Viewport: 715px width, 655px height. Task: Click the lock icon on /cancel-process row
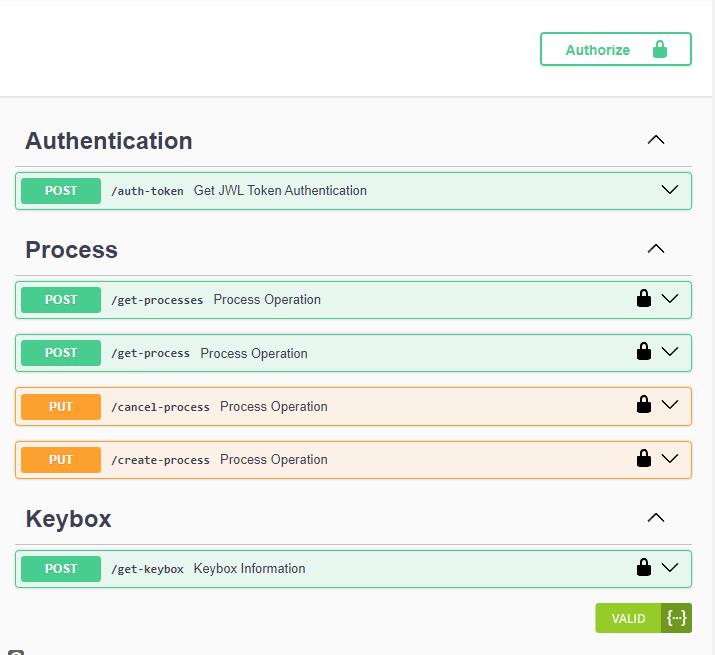644,405
